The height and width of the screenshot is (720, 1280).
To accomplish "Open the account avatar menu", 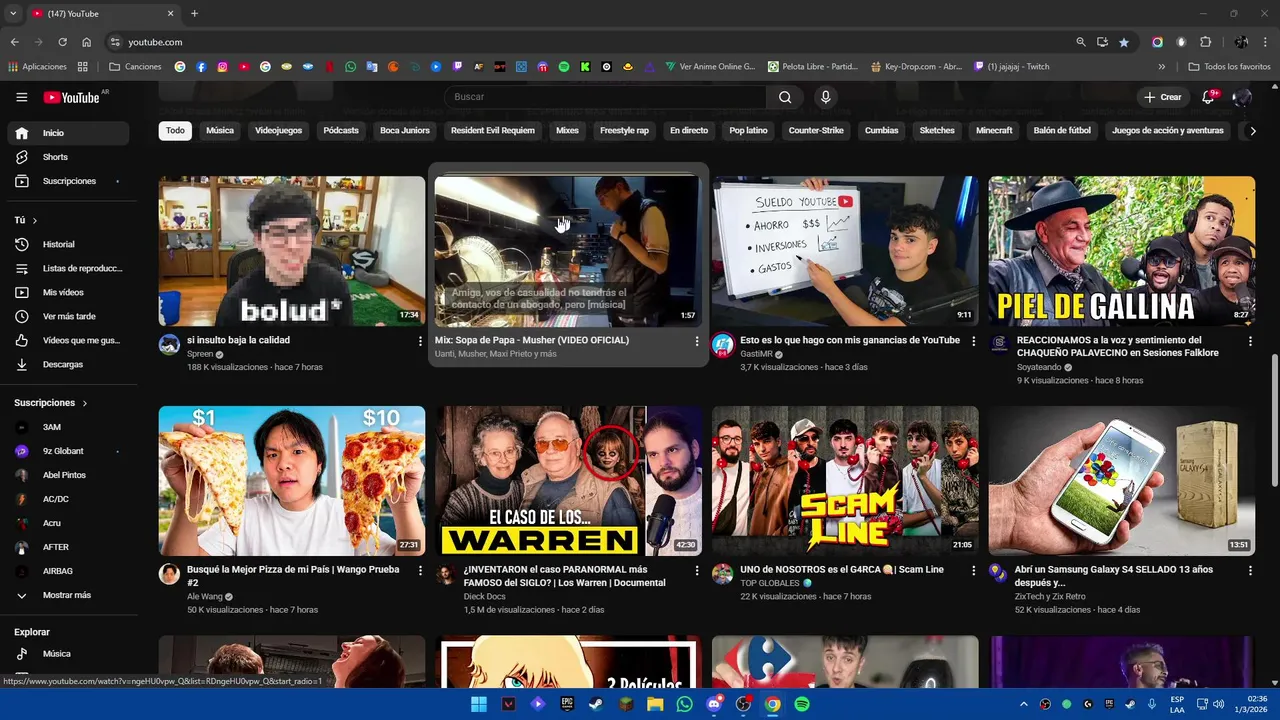I will pyautogui.click(x=1242, y=97).
